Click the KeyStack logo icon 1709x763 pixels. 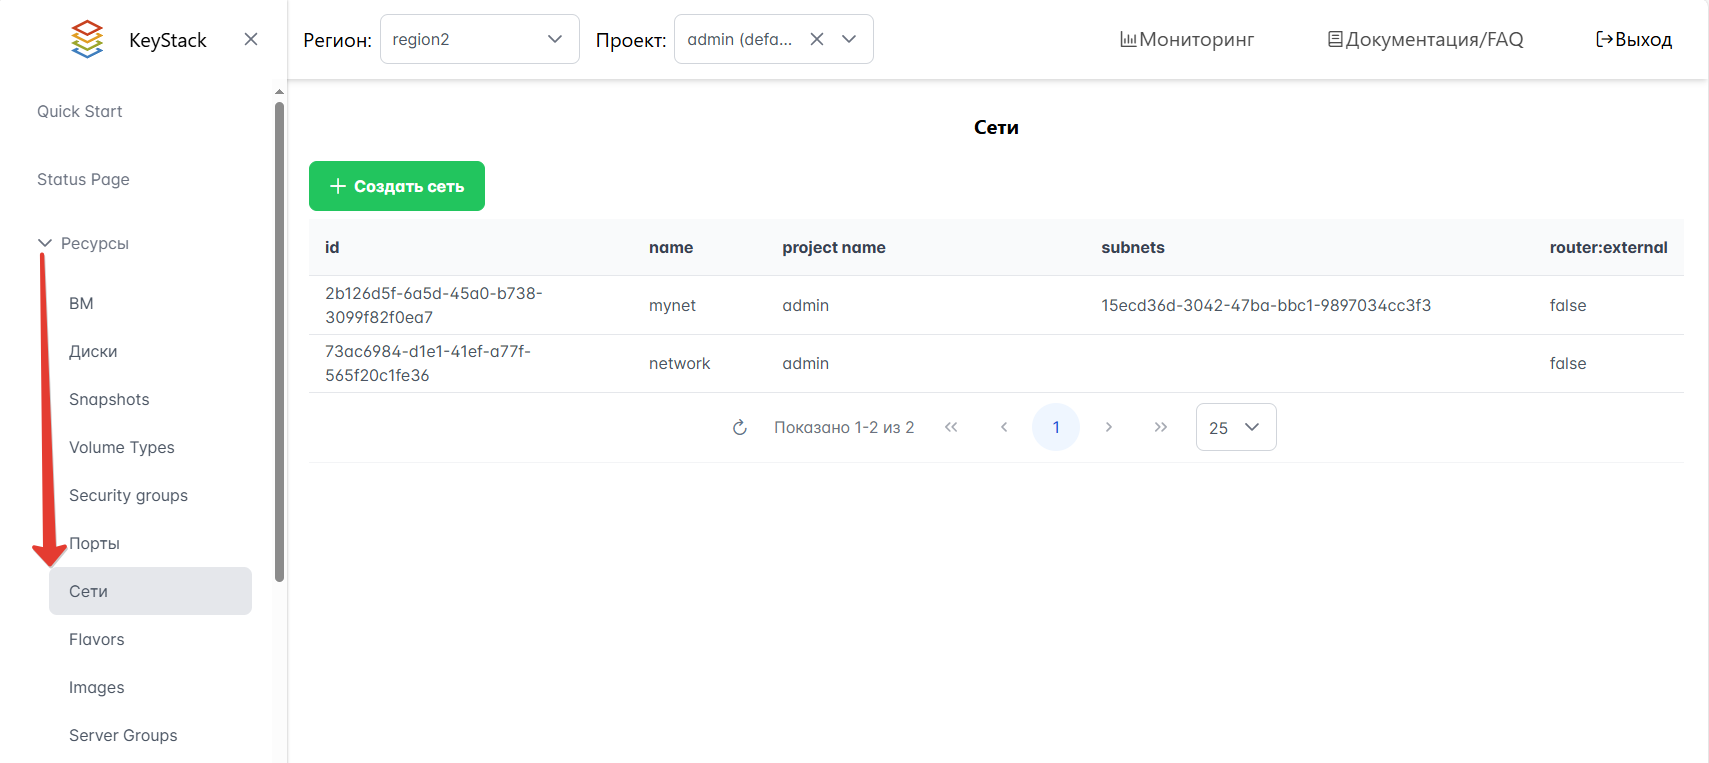tap(87, 39)
